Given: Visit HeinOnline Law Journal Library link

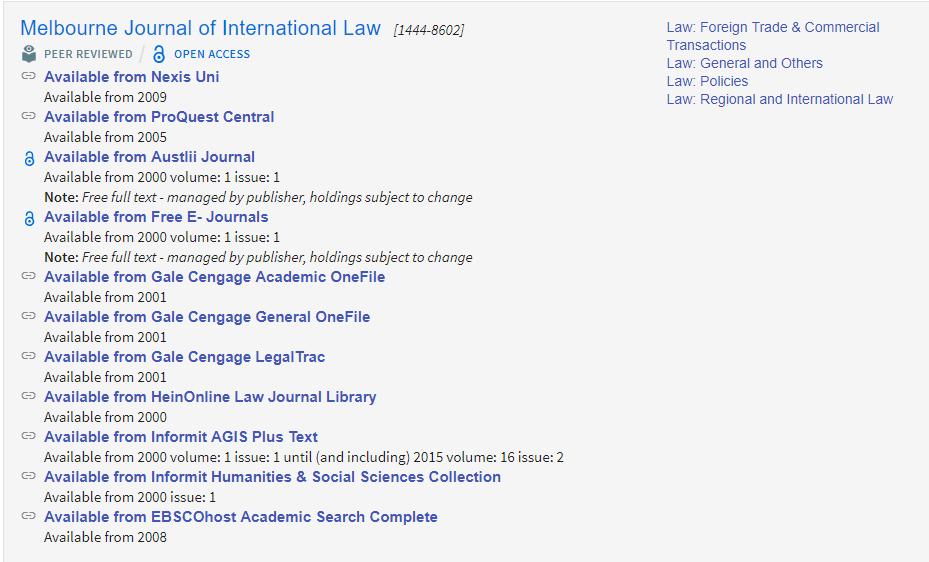Looking at the screenshot, I should pyautogui.click(x=210, y=397).
